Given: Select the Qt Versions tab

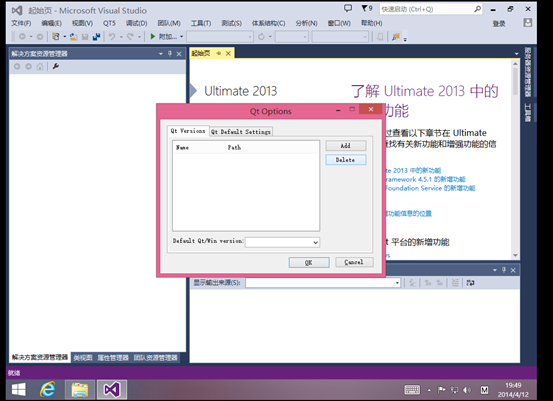Looking at the screenshot, I should pyautogui.click(x=188, y=131).
